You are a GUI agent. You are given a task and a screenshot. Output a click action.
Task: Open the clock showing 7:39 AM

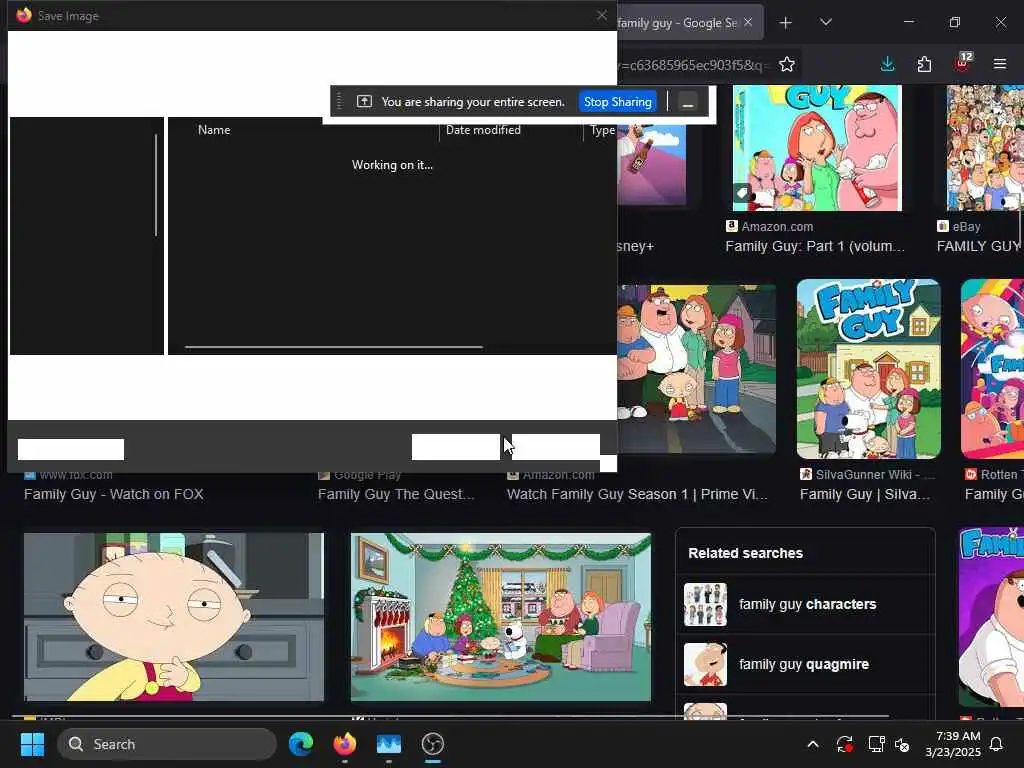(x=953, y=744)
